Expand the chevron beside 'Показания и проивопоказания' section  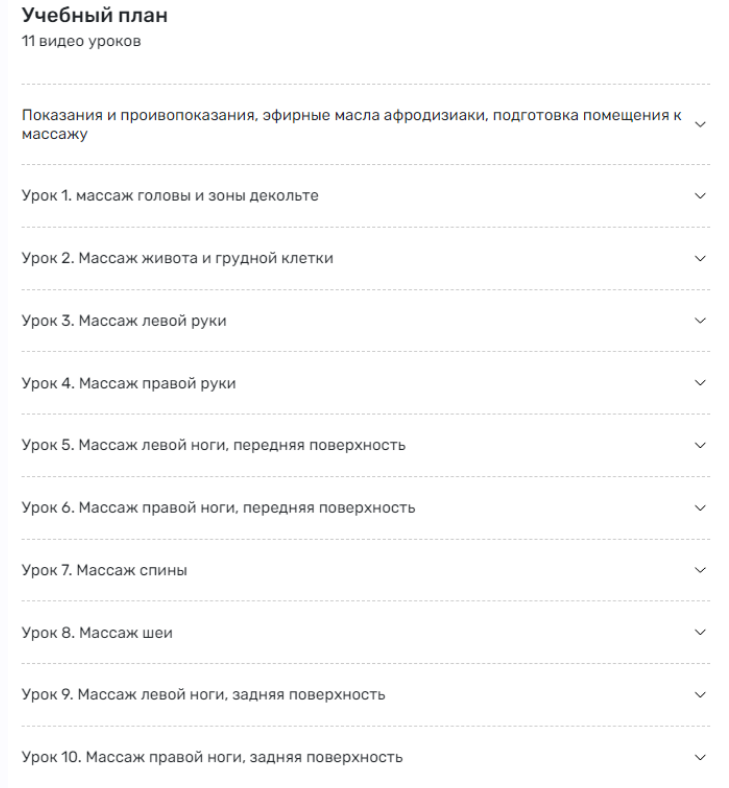[x=700, y=124]
